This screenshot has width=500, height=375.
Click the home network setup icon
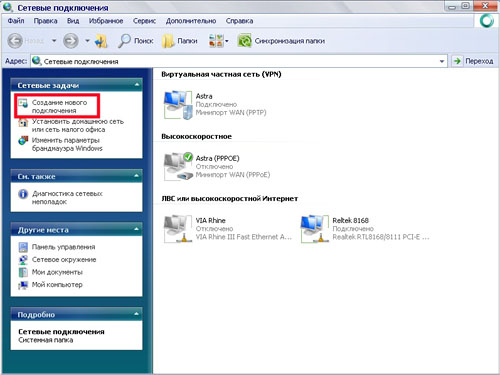click(x=23, y=122)
